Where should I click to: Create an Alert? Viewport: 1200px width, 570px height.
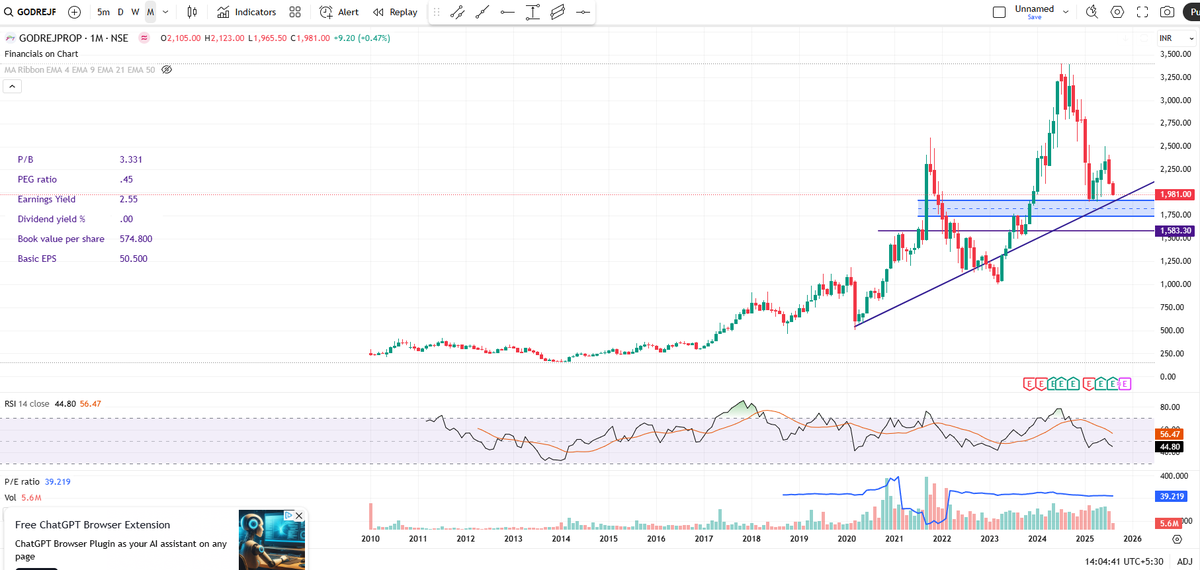pyautogui.click(x=339, y=12)
